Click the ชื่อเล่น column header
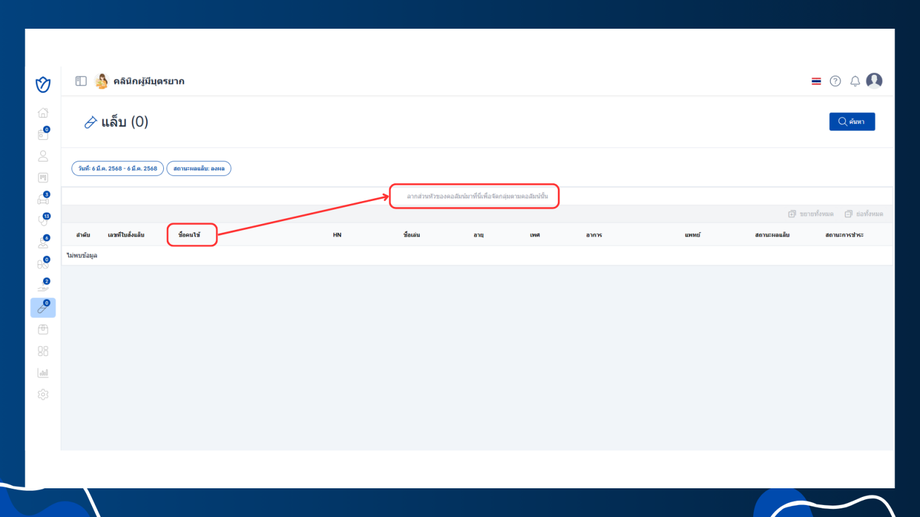This screenshot has height=517, width=920. point(411,235)
